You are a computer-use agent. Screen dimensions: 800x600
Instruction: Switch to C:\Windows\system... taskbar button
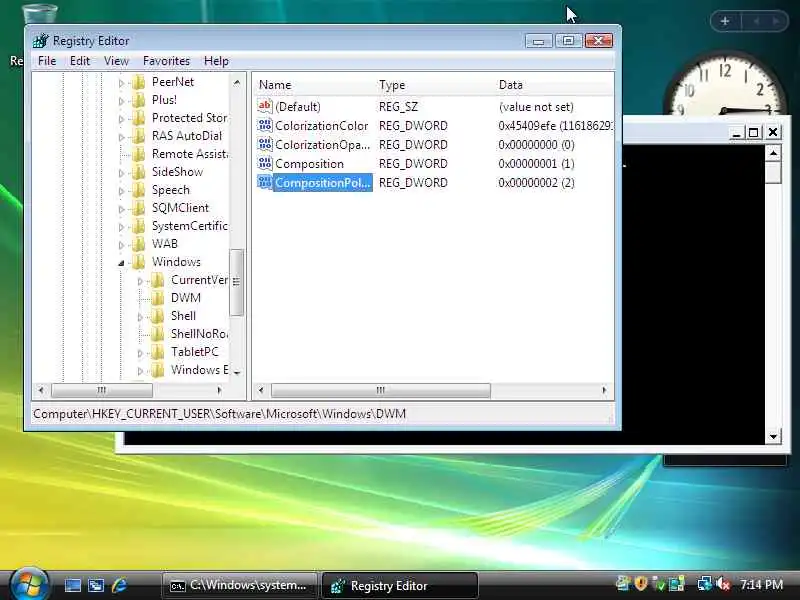[240, 586]
